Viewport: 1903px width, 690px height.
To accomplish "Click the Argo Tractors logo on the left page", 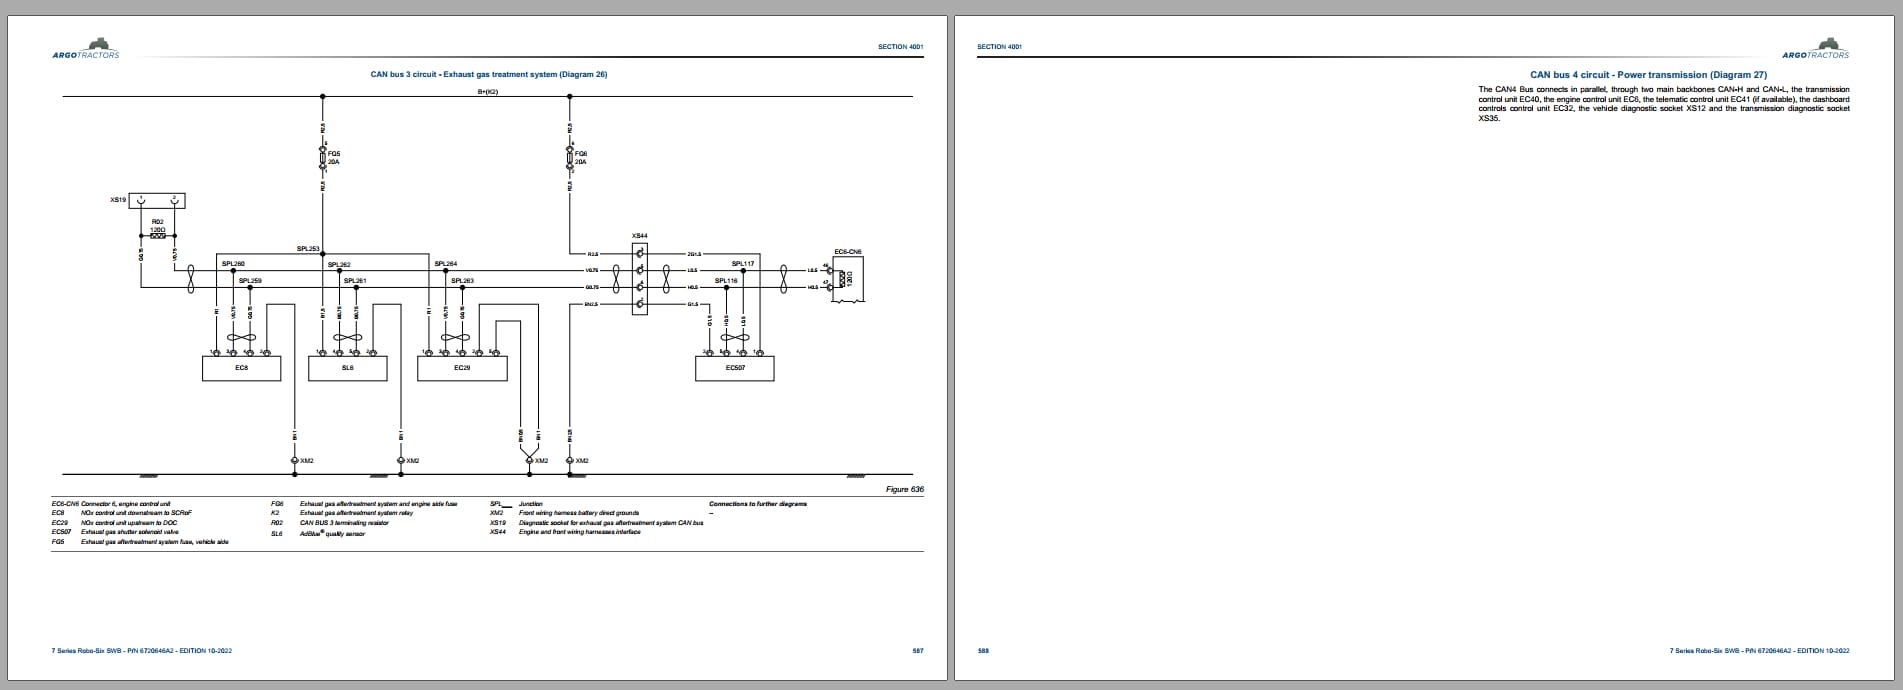I will tap(85, 48).
